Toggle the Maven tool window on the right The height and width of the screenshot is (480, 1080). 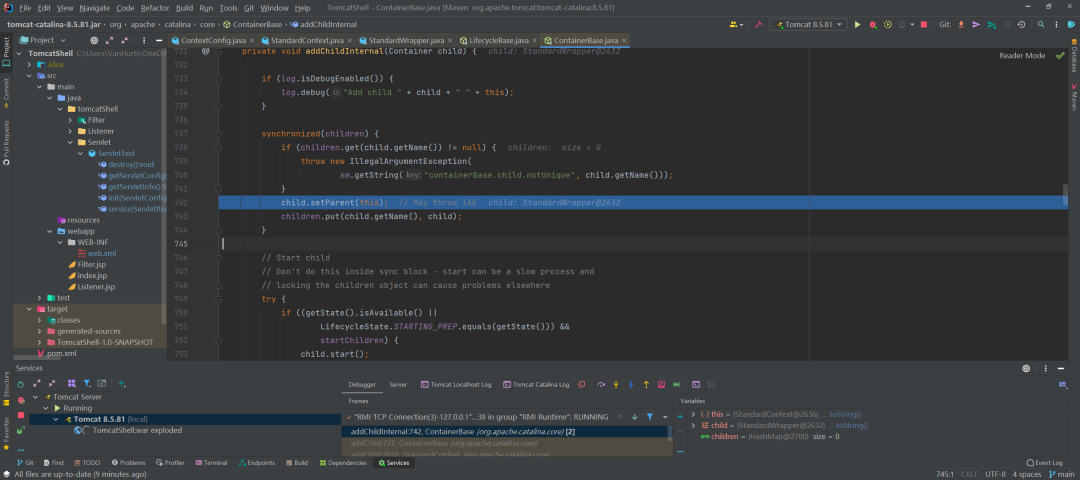click(x=1073, y=97)
